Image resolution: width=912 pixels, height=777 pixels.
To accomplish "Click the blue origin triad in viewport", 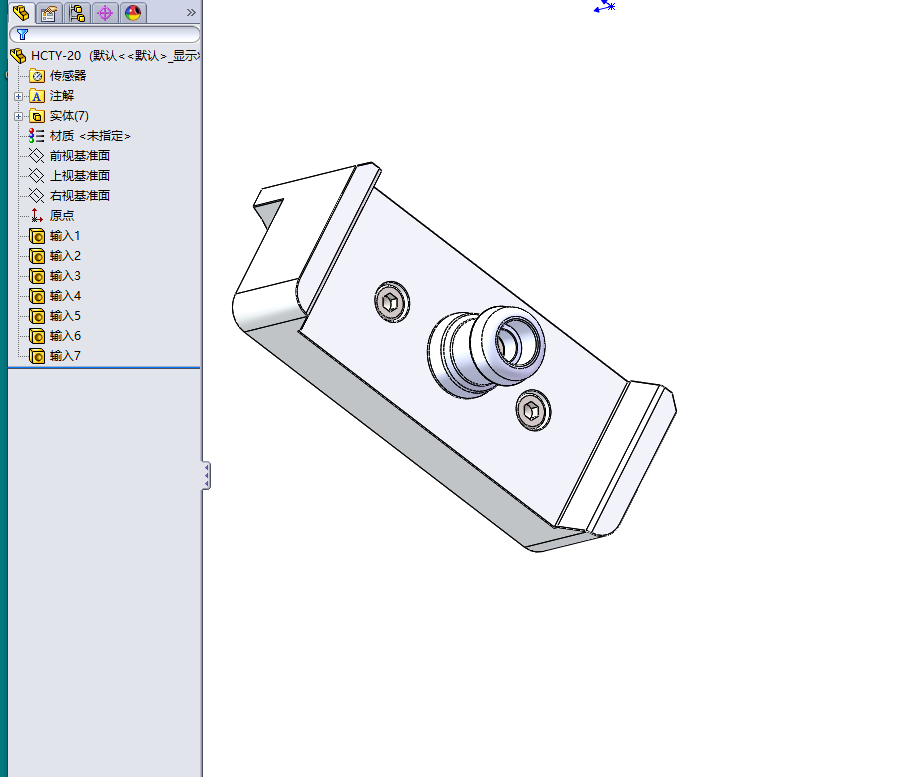I will pyautogui.click(x=605, y=6).
